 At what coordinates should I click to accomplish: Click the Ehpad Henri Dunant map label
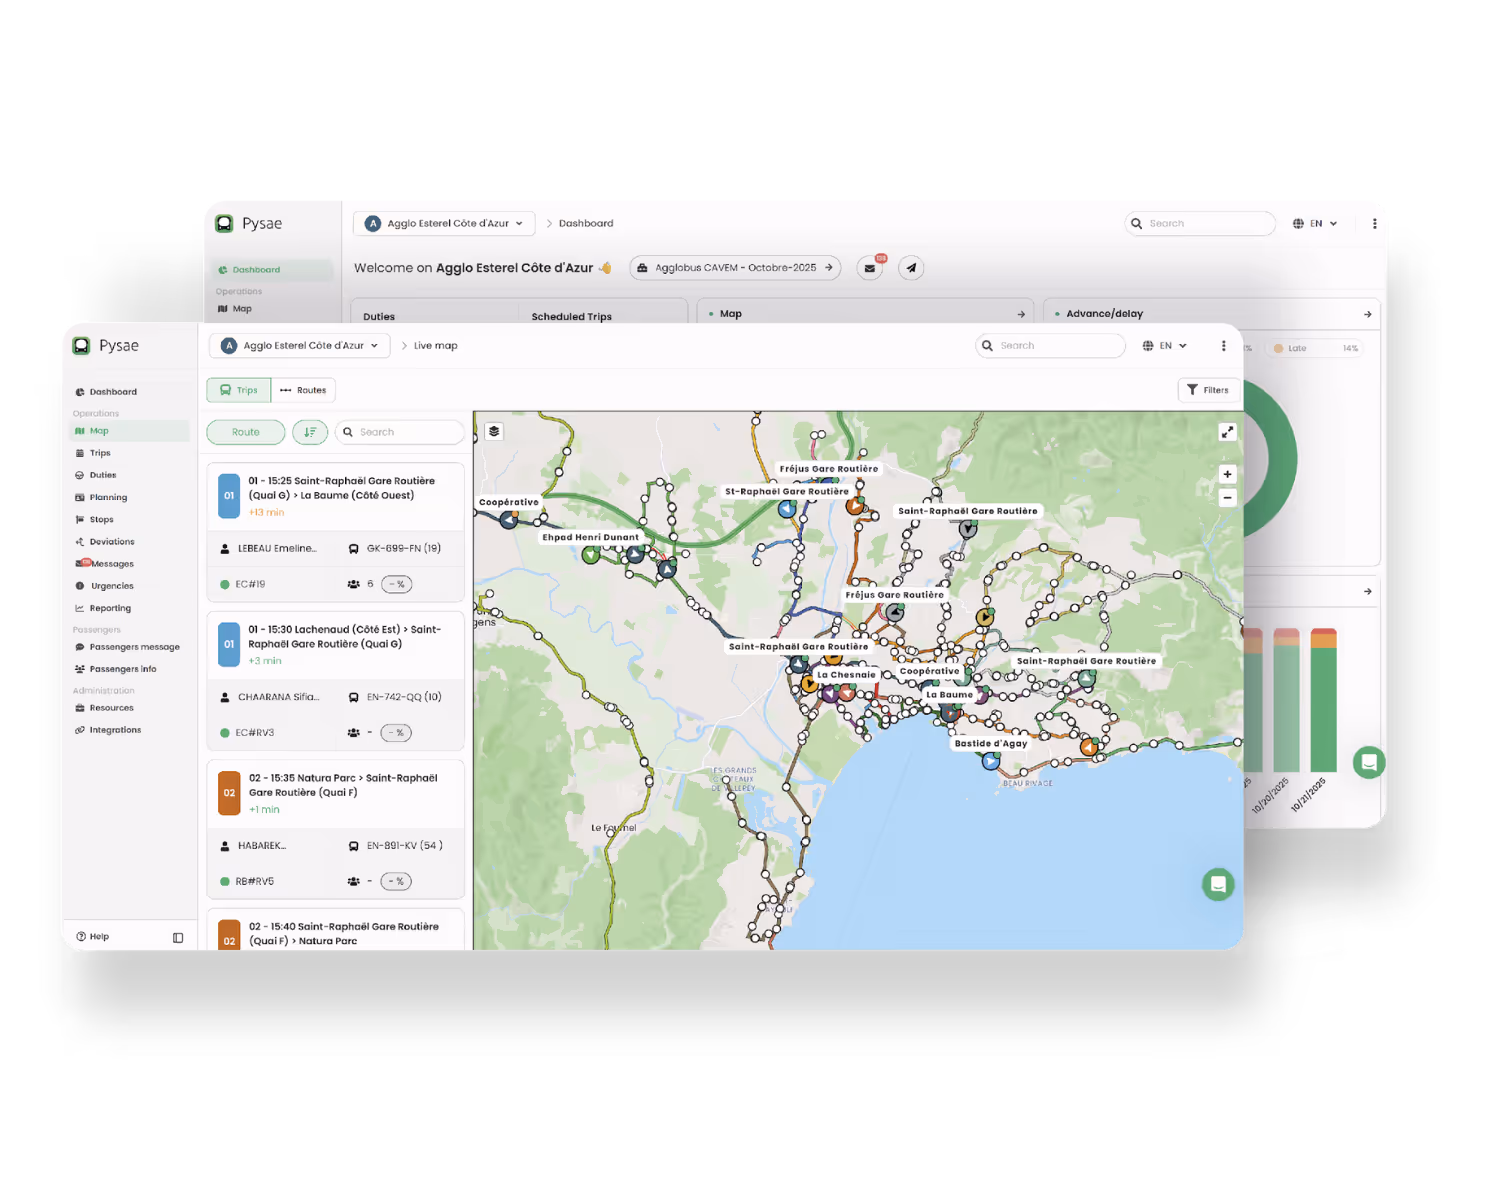(590, 537)
